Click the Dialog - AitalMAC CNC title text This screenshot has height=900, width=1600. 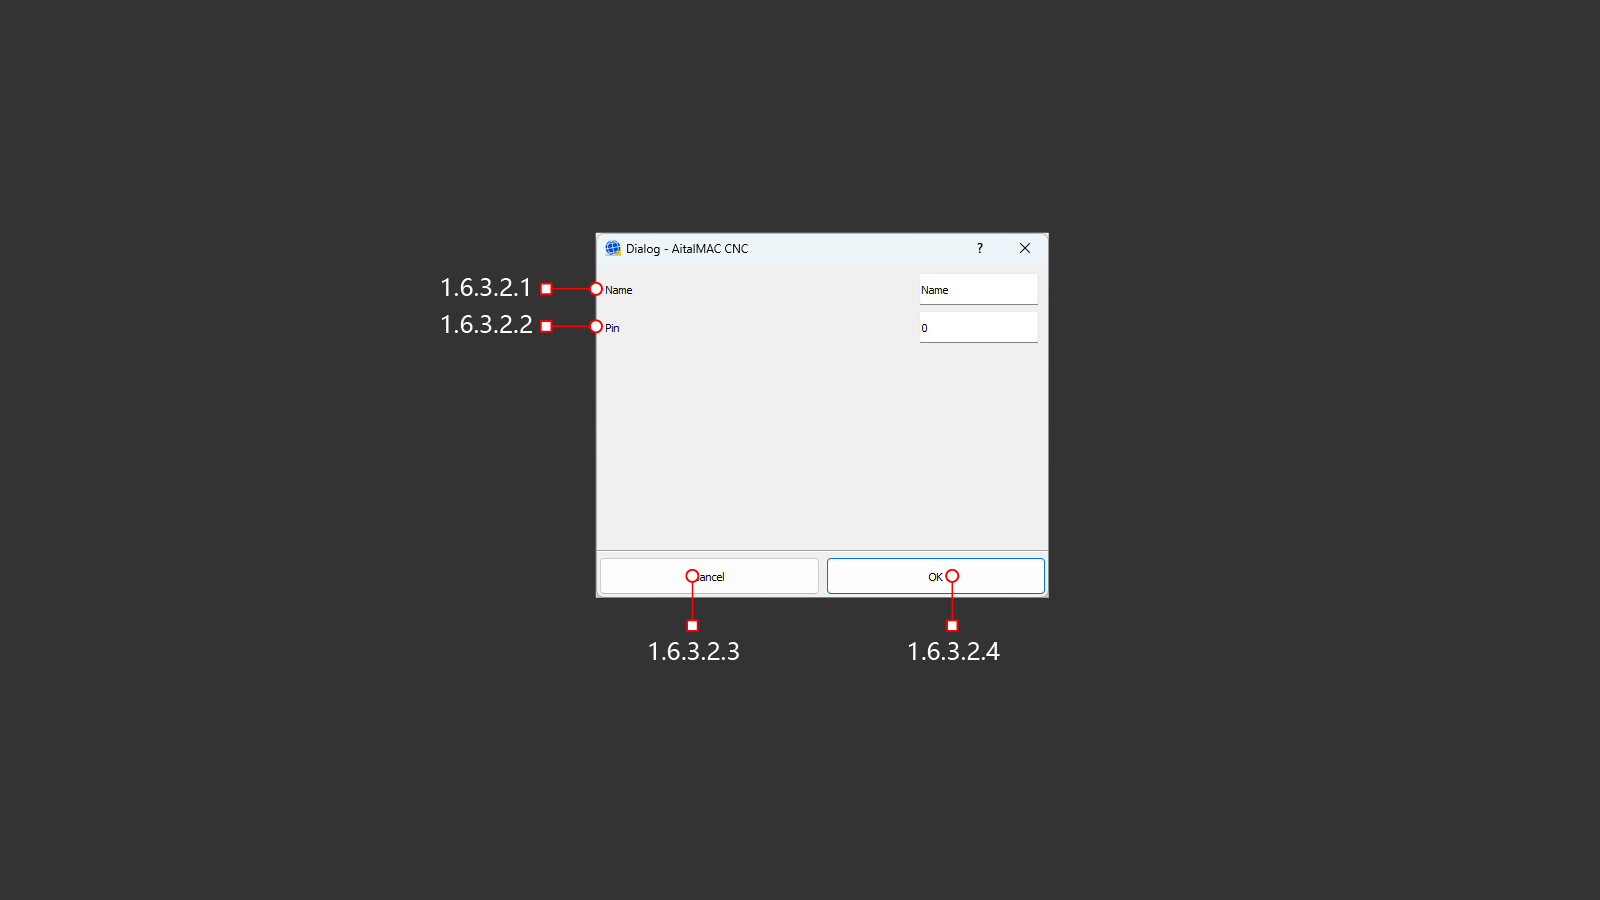point(687,249)
